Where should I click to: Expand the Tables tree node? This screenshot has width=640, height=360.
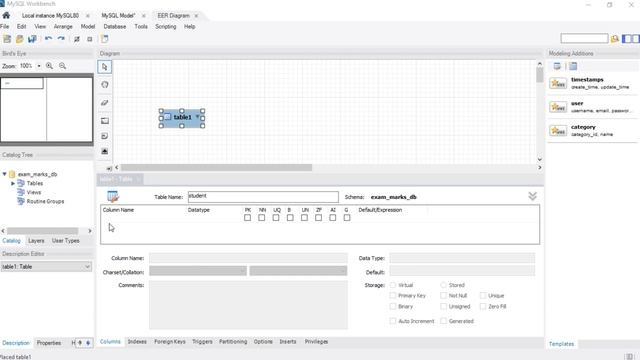click(x=13, y=183)
